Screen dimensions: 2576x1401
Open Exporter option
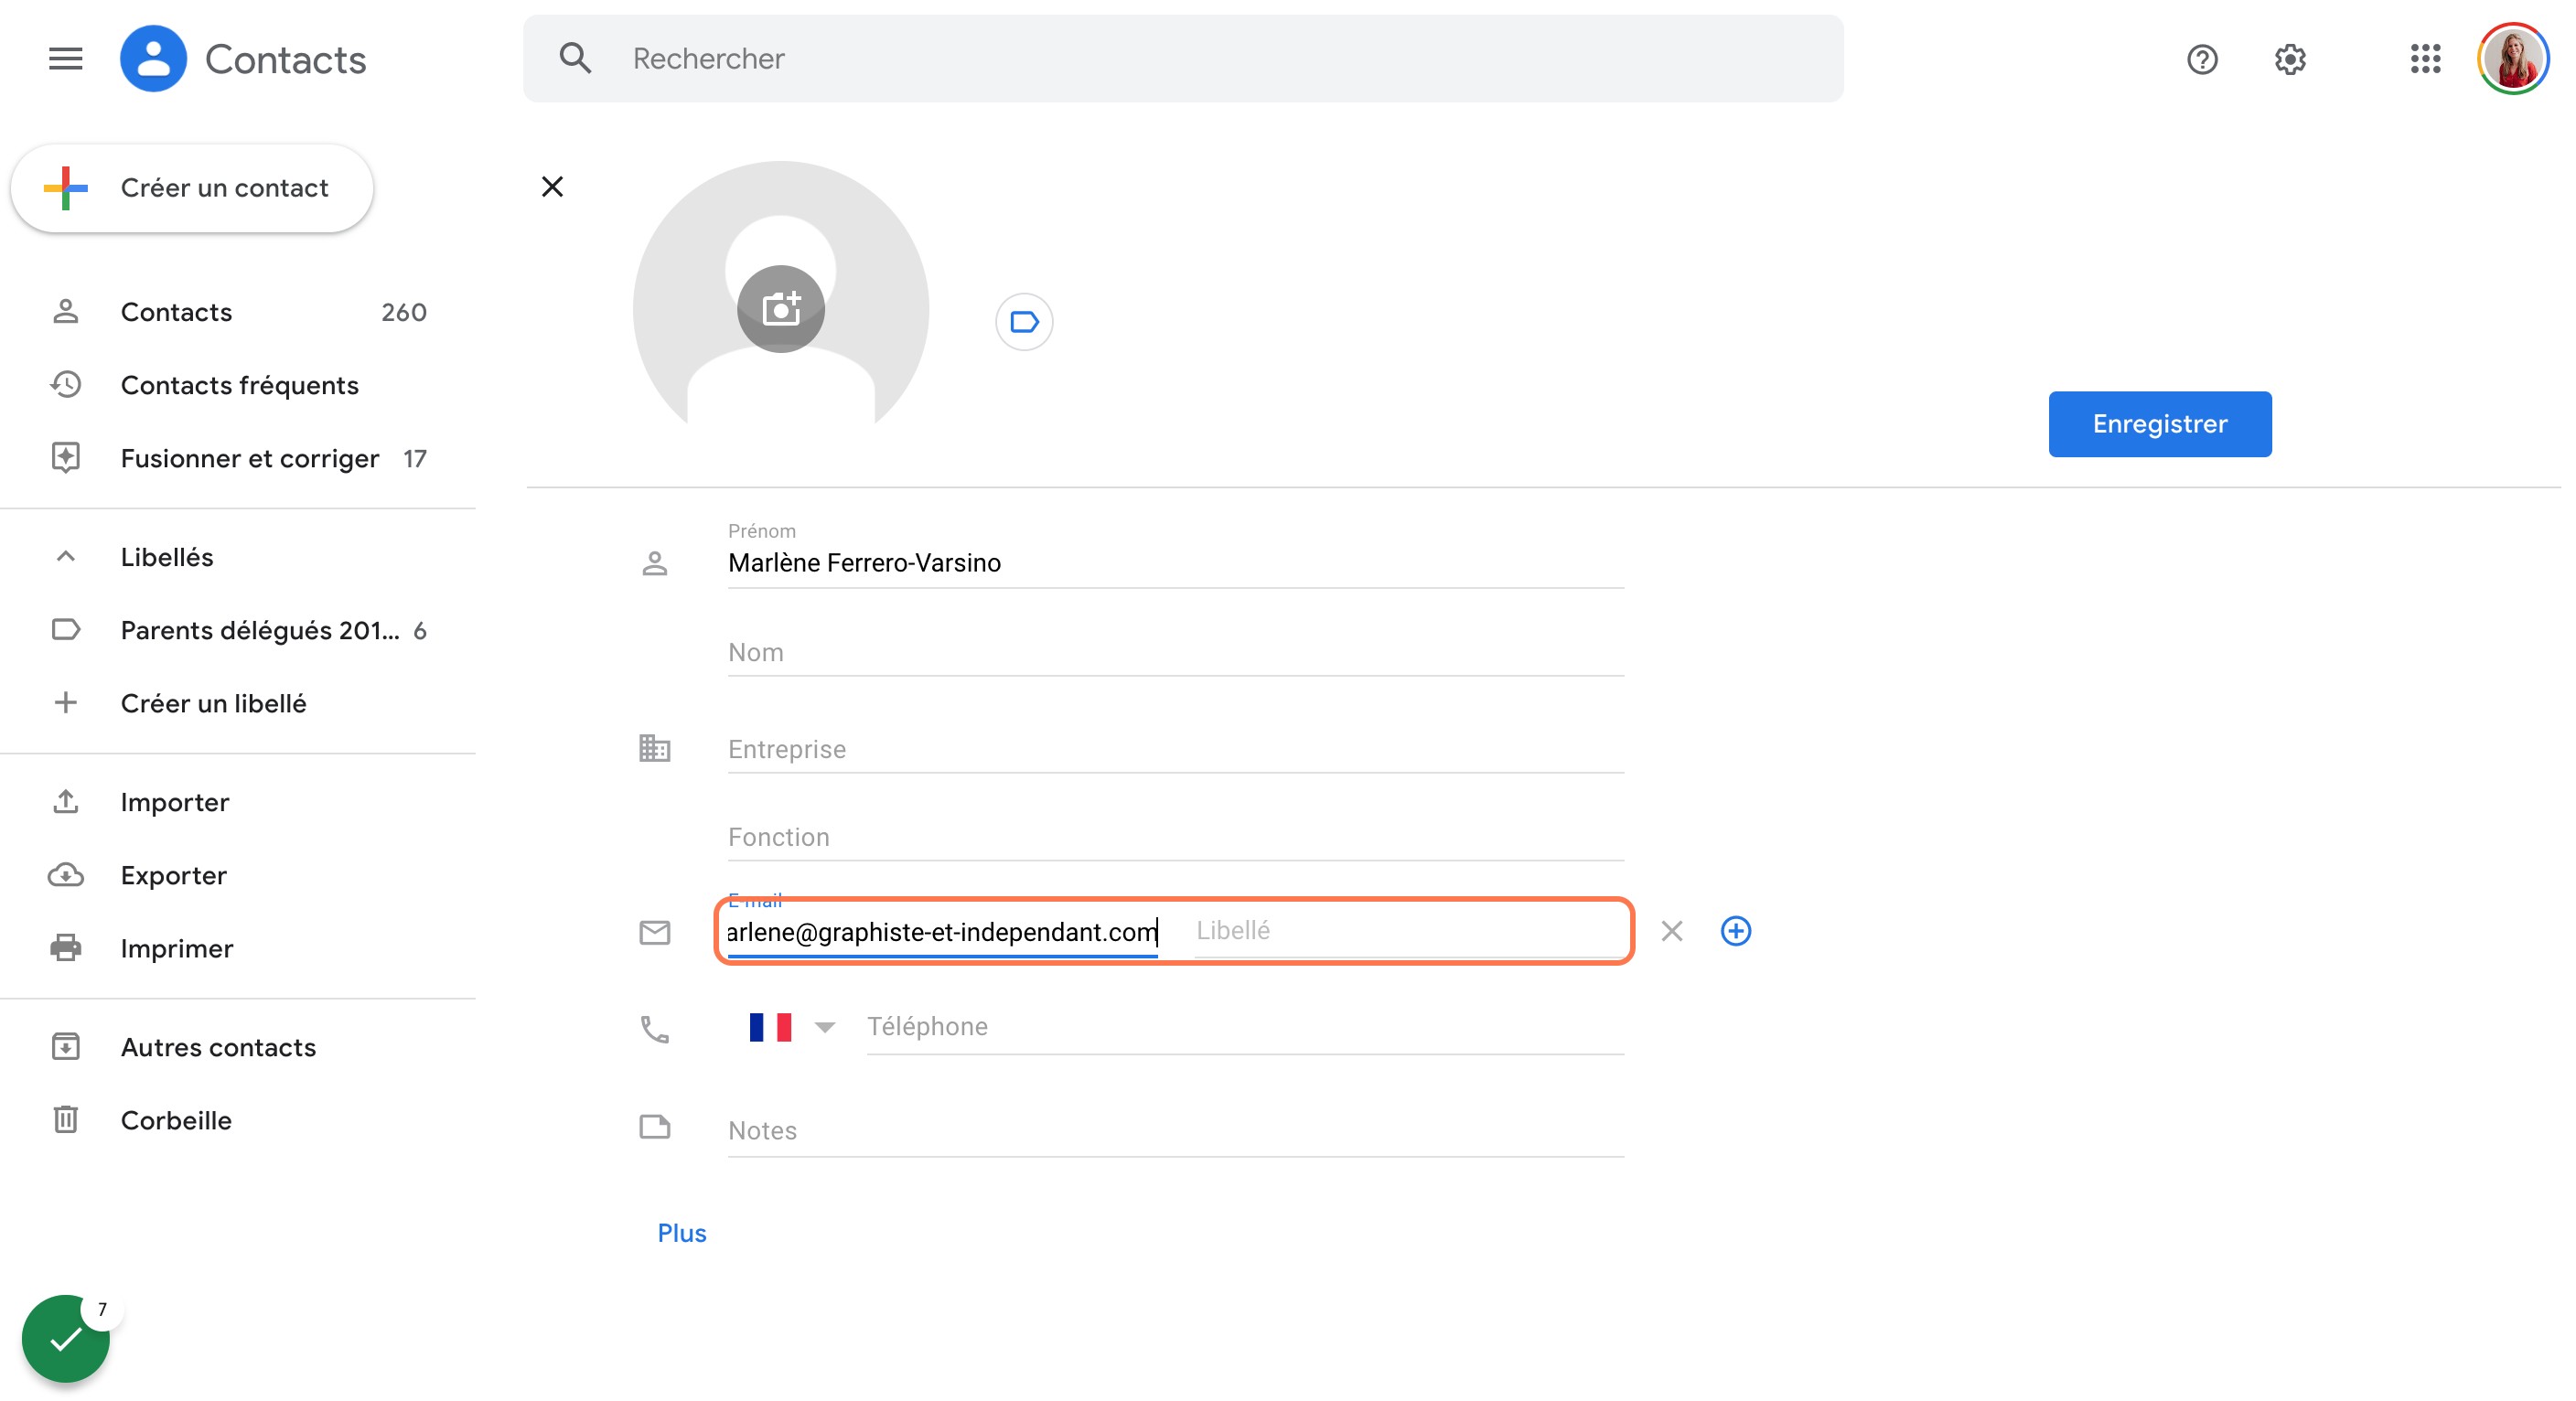point(238,875)
